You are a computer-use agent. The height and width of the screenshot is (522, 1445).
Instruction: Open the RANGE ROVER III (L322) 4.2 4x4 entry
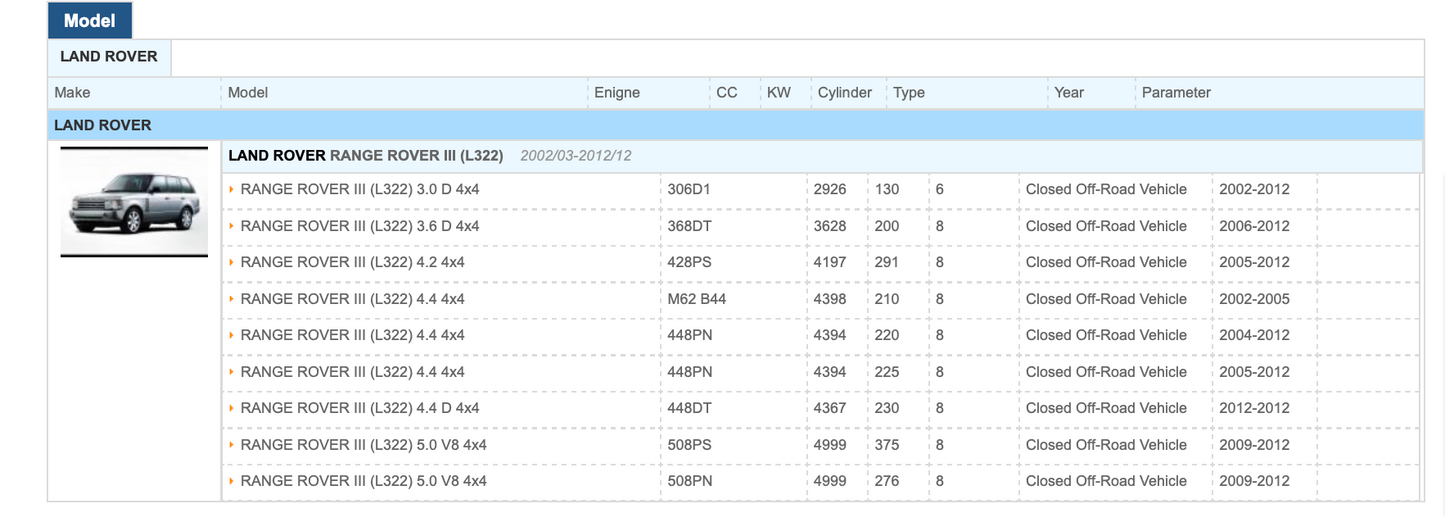353,262
